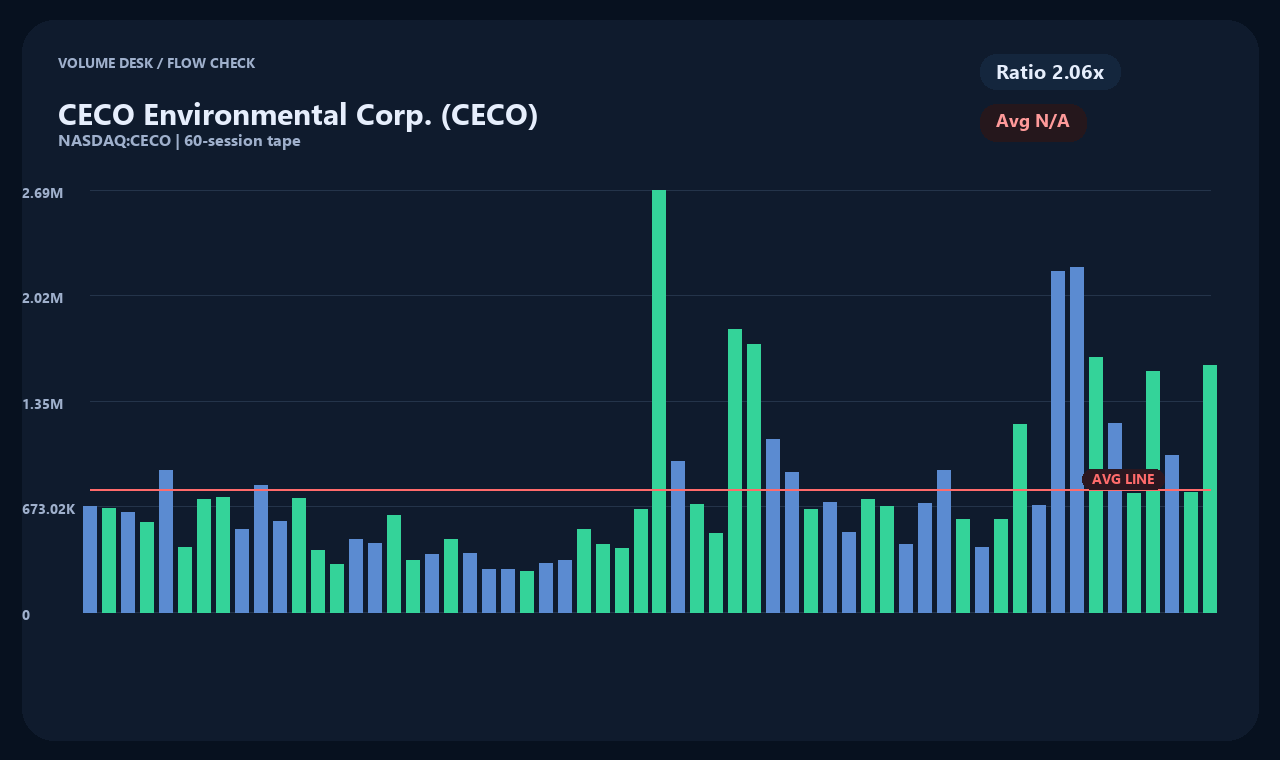Image resolution: width=1280 pixels, height=760 pixels.
Task: Click the Ratio 2.06x badge
Action: (x=1050, y=72)
